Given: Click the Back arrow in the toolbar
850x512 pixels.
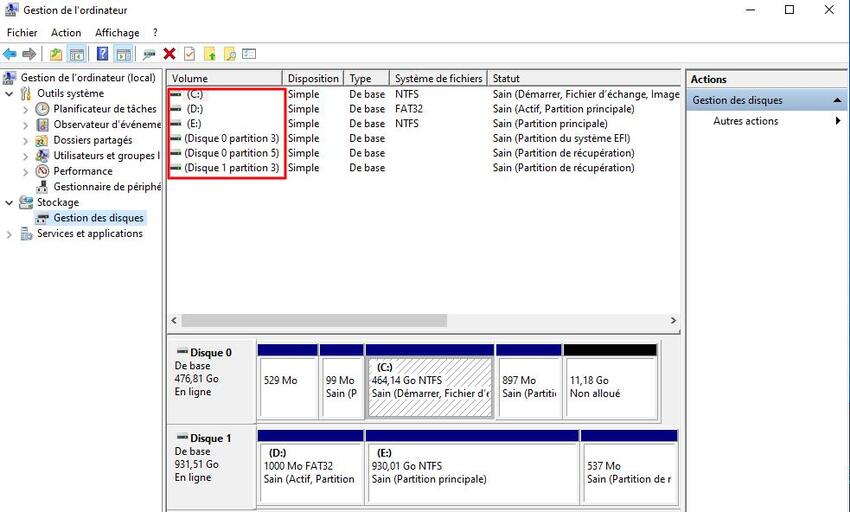Looking at the screenshot, I should click(x=10, y=54).
